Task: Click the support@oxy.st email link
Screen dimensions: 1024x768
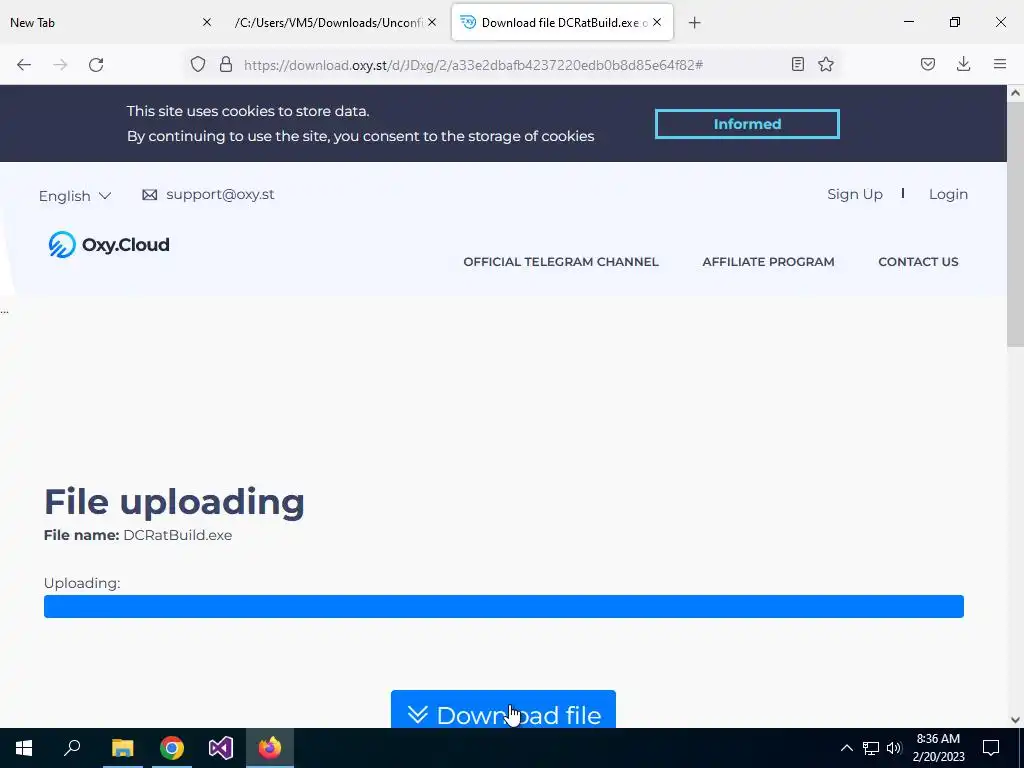Action: [x=220, y=195]
